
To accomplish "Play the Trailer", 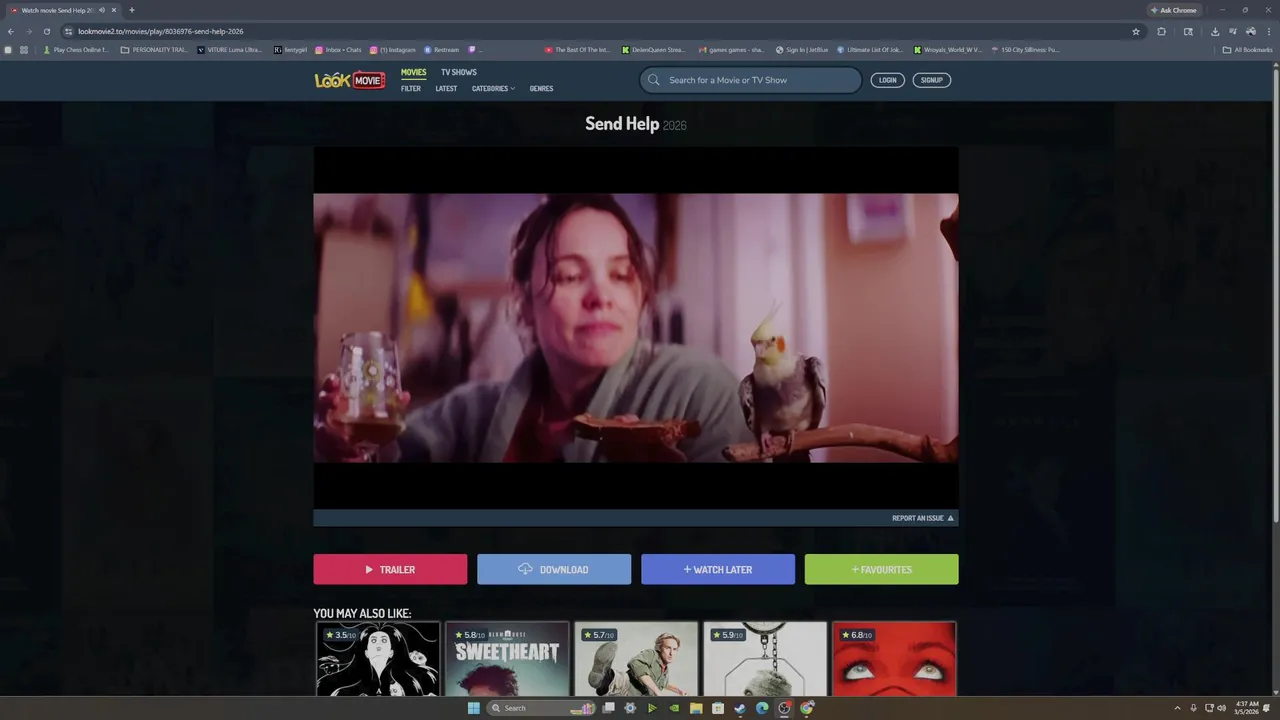I will point(390,569).
